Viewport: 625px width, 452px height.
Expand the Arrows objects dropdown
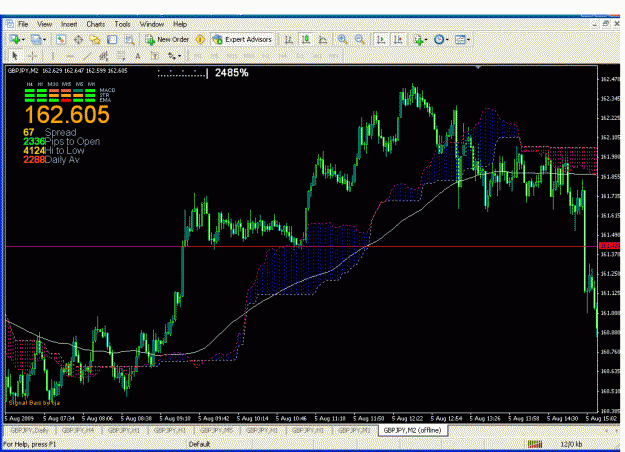pos(179,56)
